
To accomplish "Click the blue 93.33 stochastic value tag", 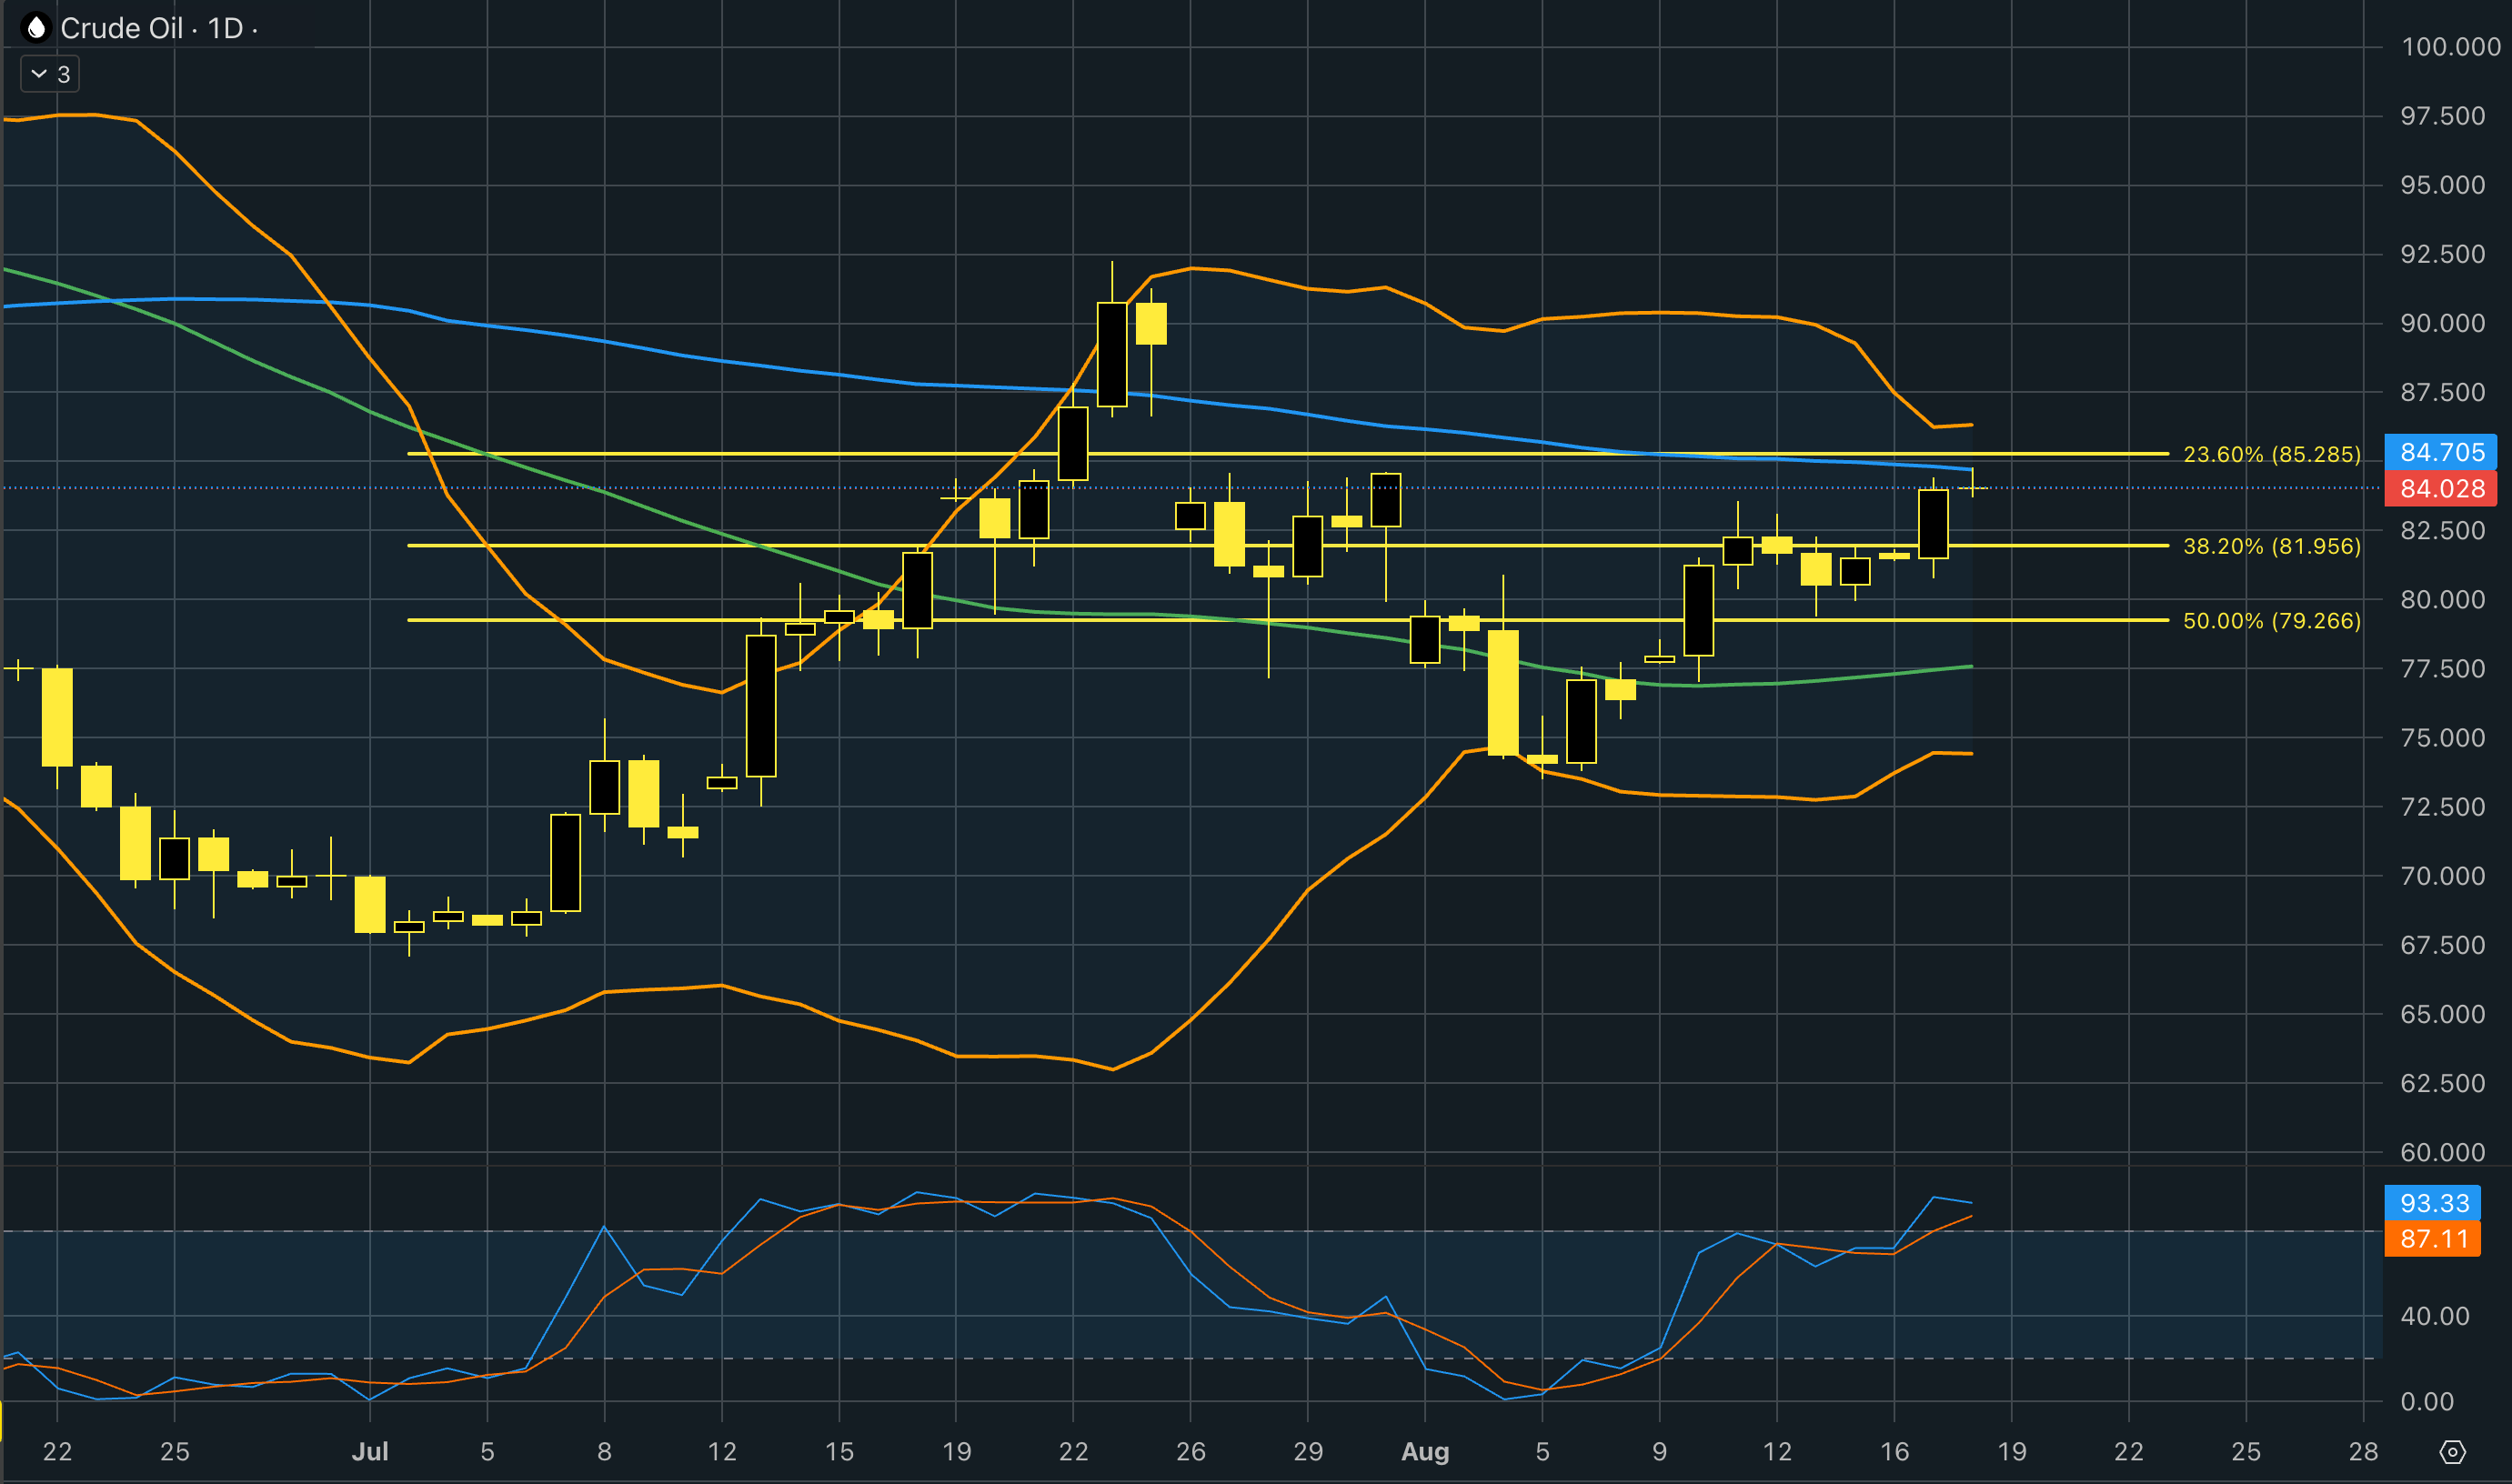I will pos(2433,1203).
